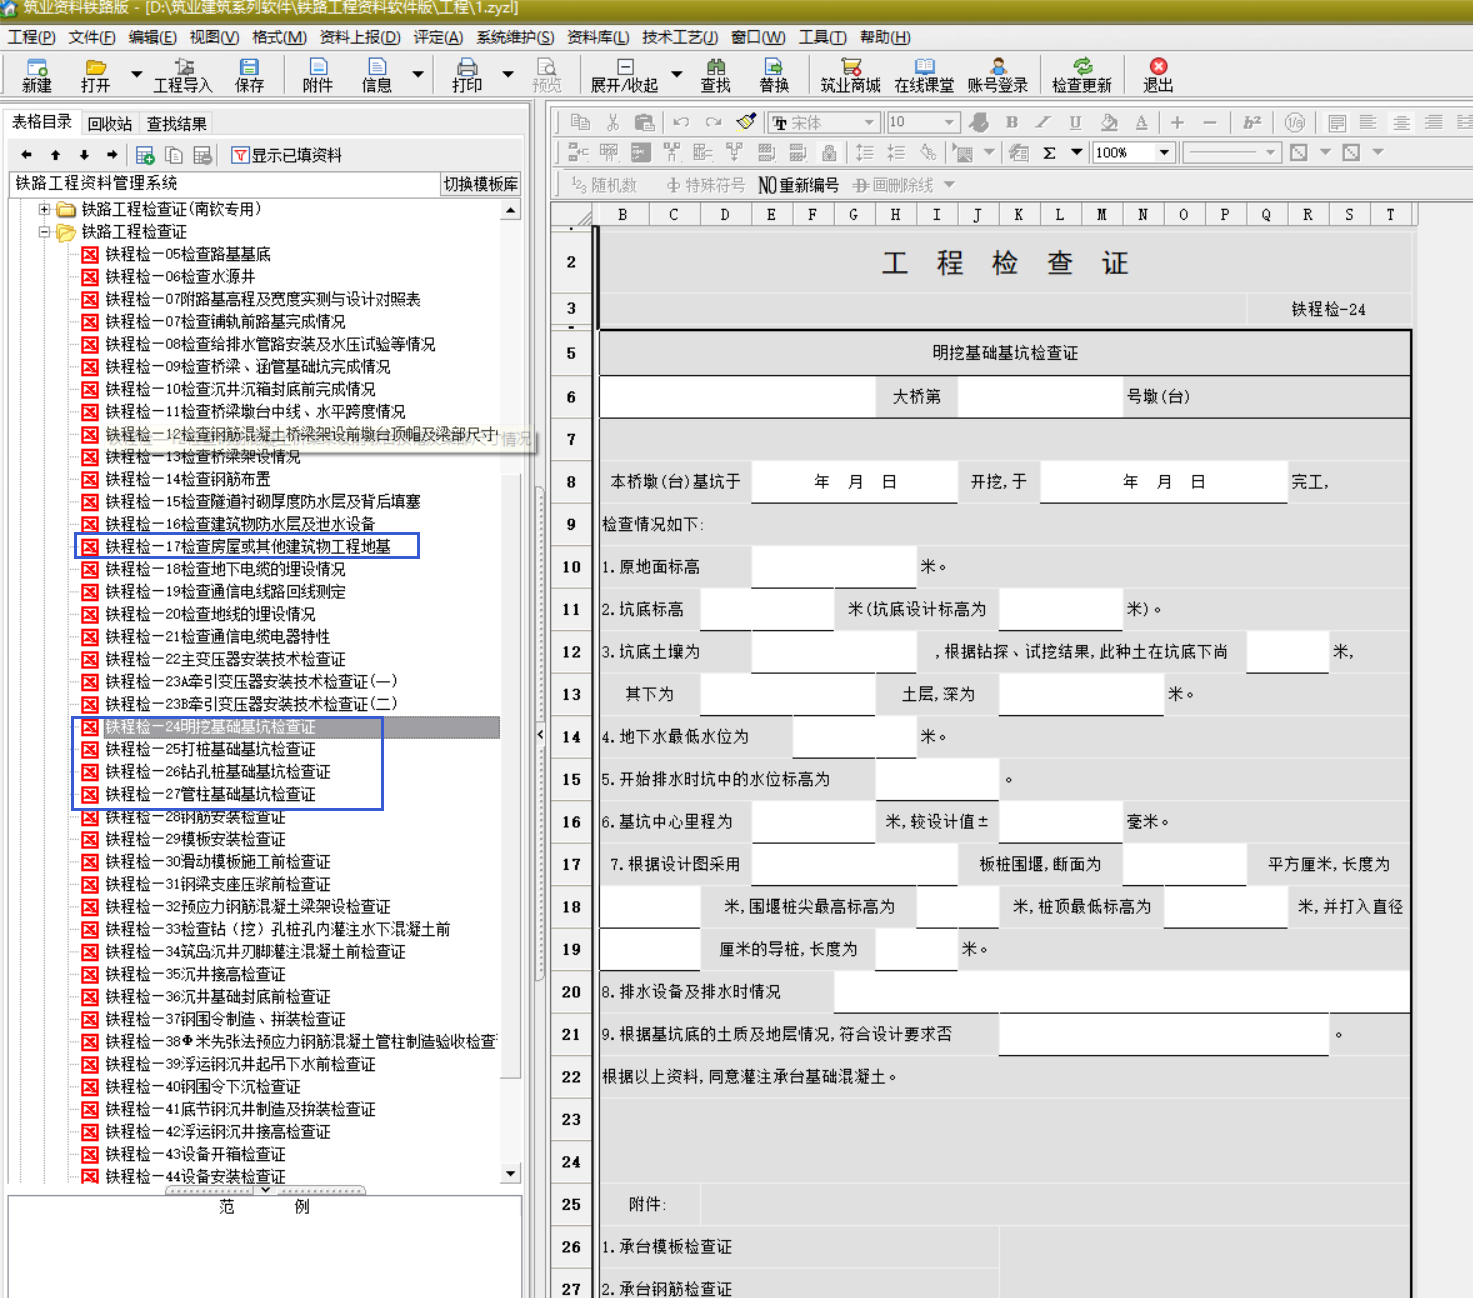This screenshot has width=1473, height=1298.
Task: Click the Σ sum icon
Action: point(1049,153)
